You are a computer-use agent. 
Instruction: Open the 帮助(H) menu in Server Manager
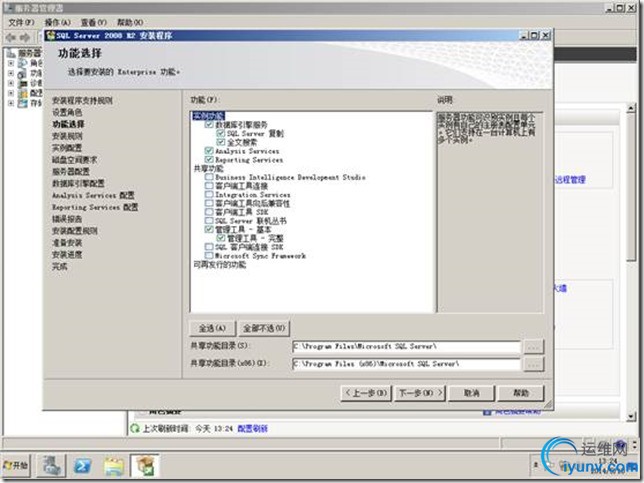130,22
